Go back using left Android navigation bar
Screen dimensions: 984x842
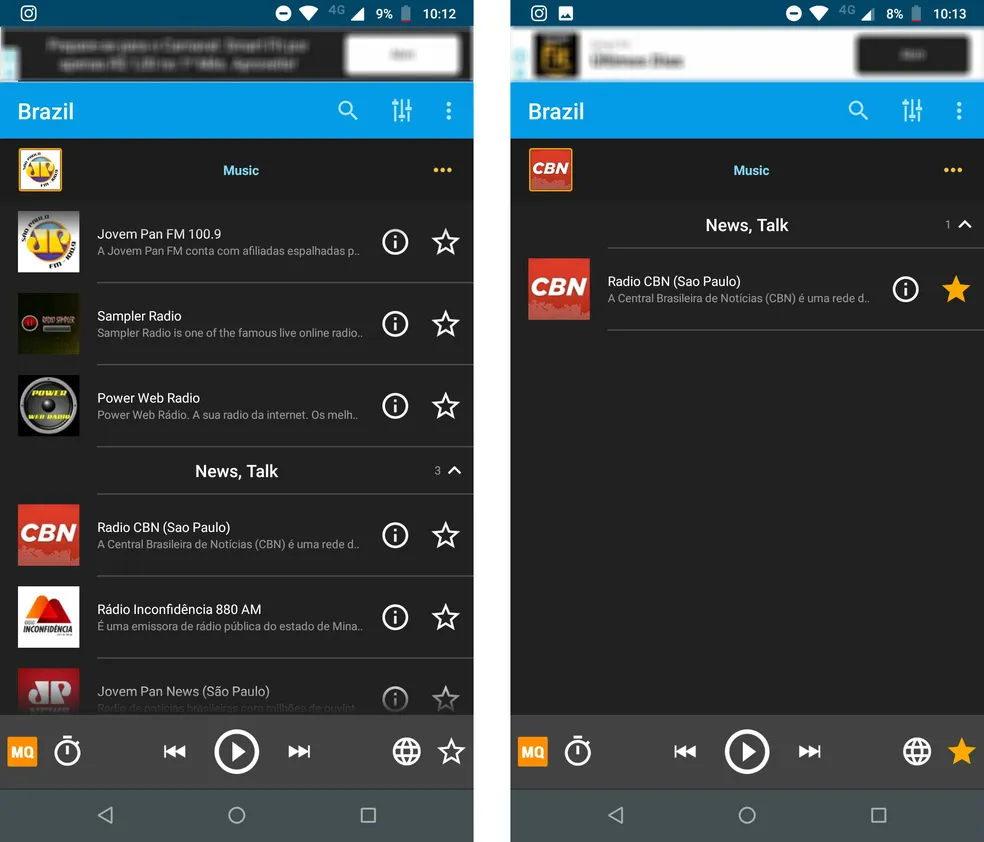tap(105, 815)
